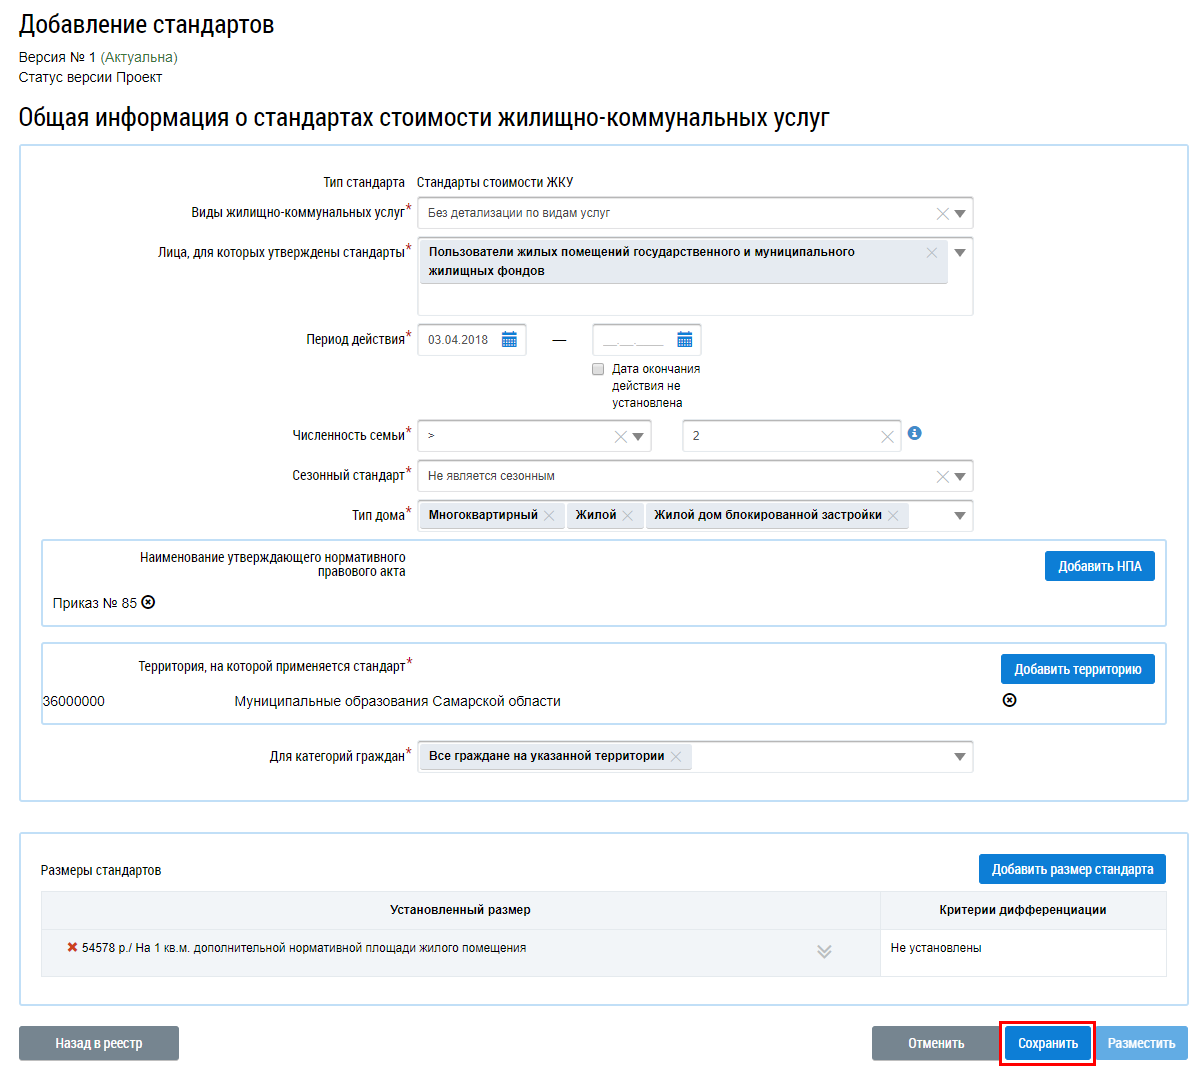
Task: Remove the Многоквартирный house type tag
Action: [549, 516]
